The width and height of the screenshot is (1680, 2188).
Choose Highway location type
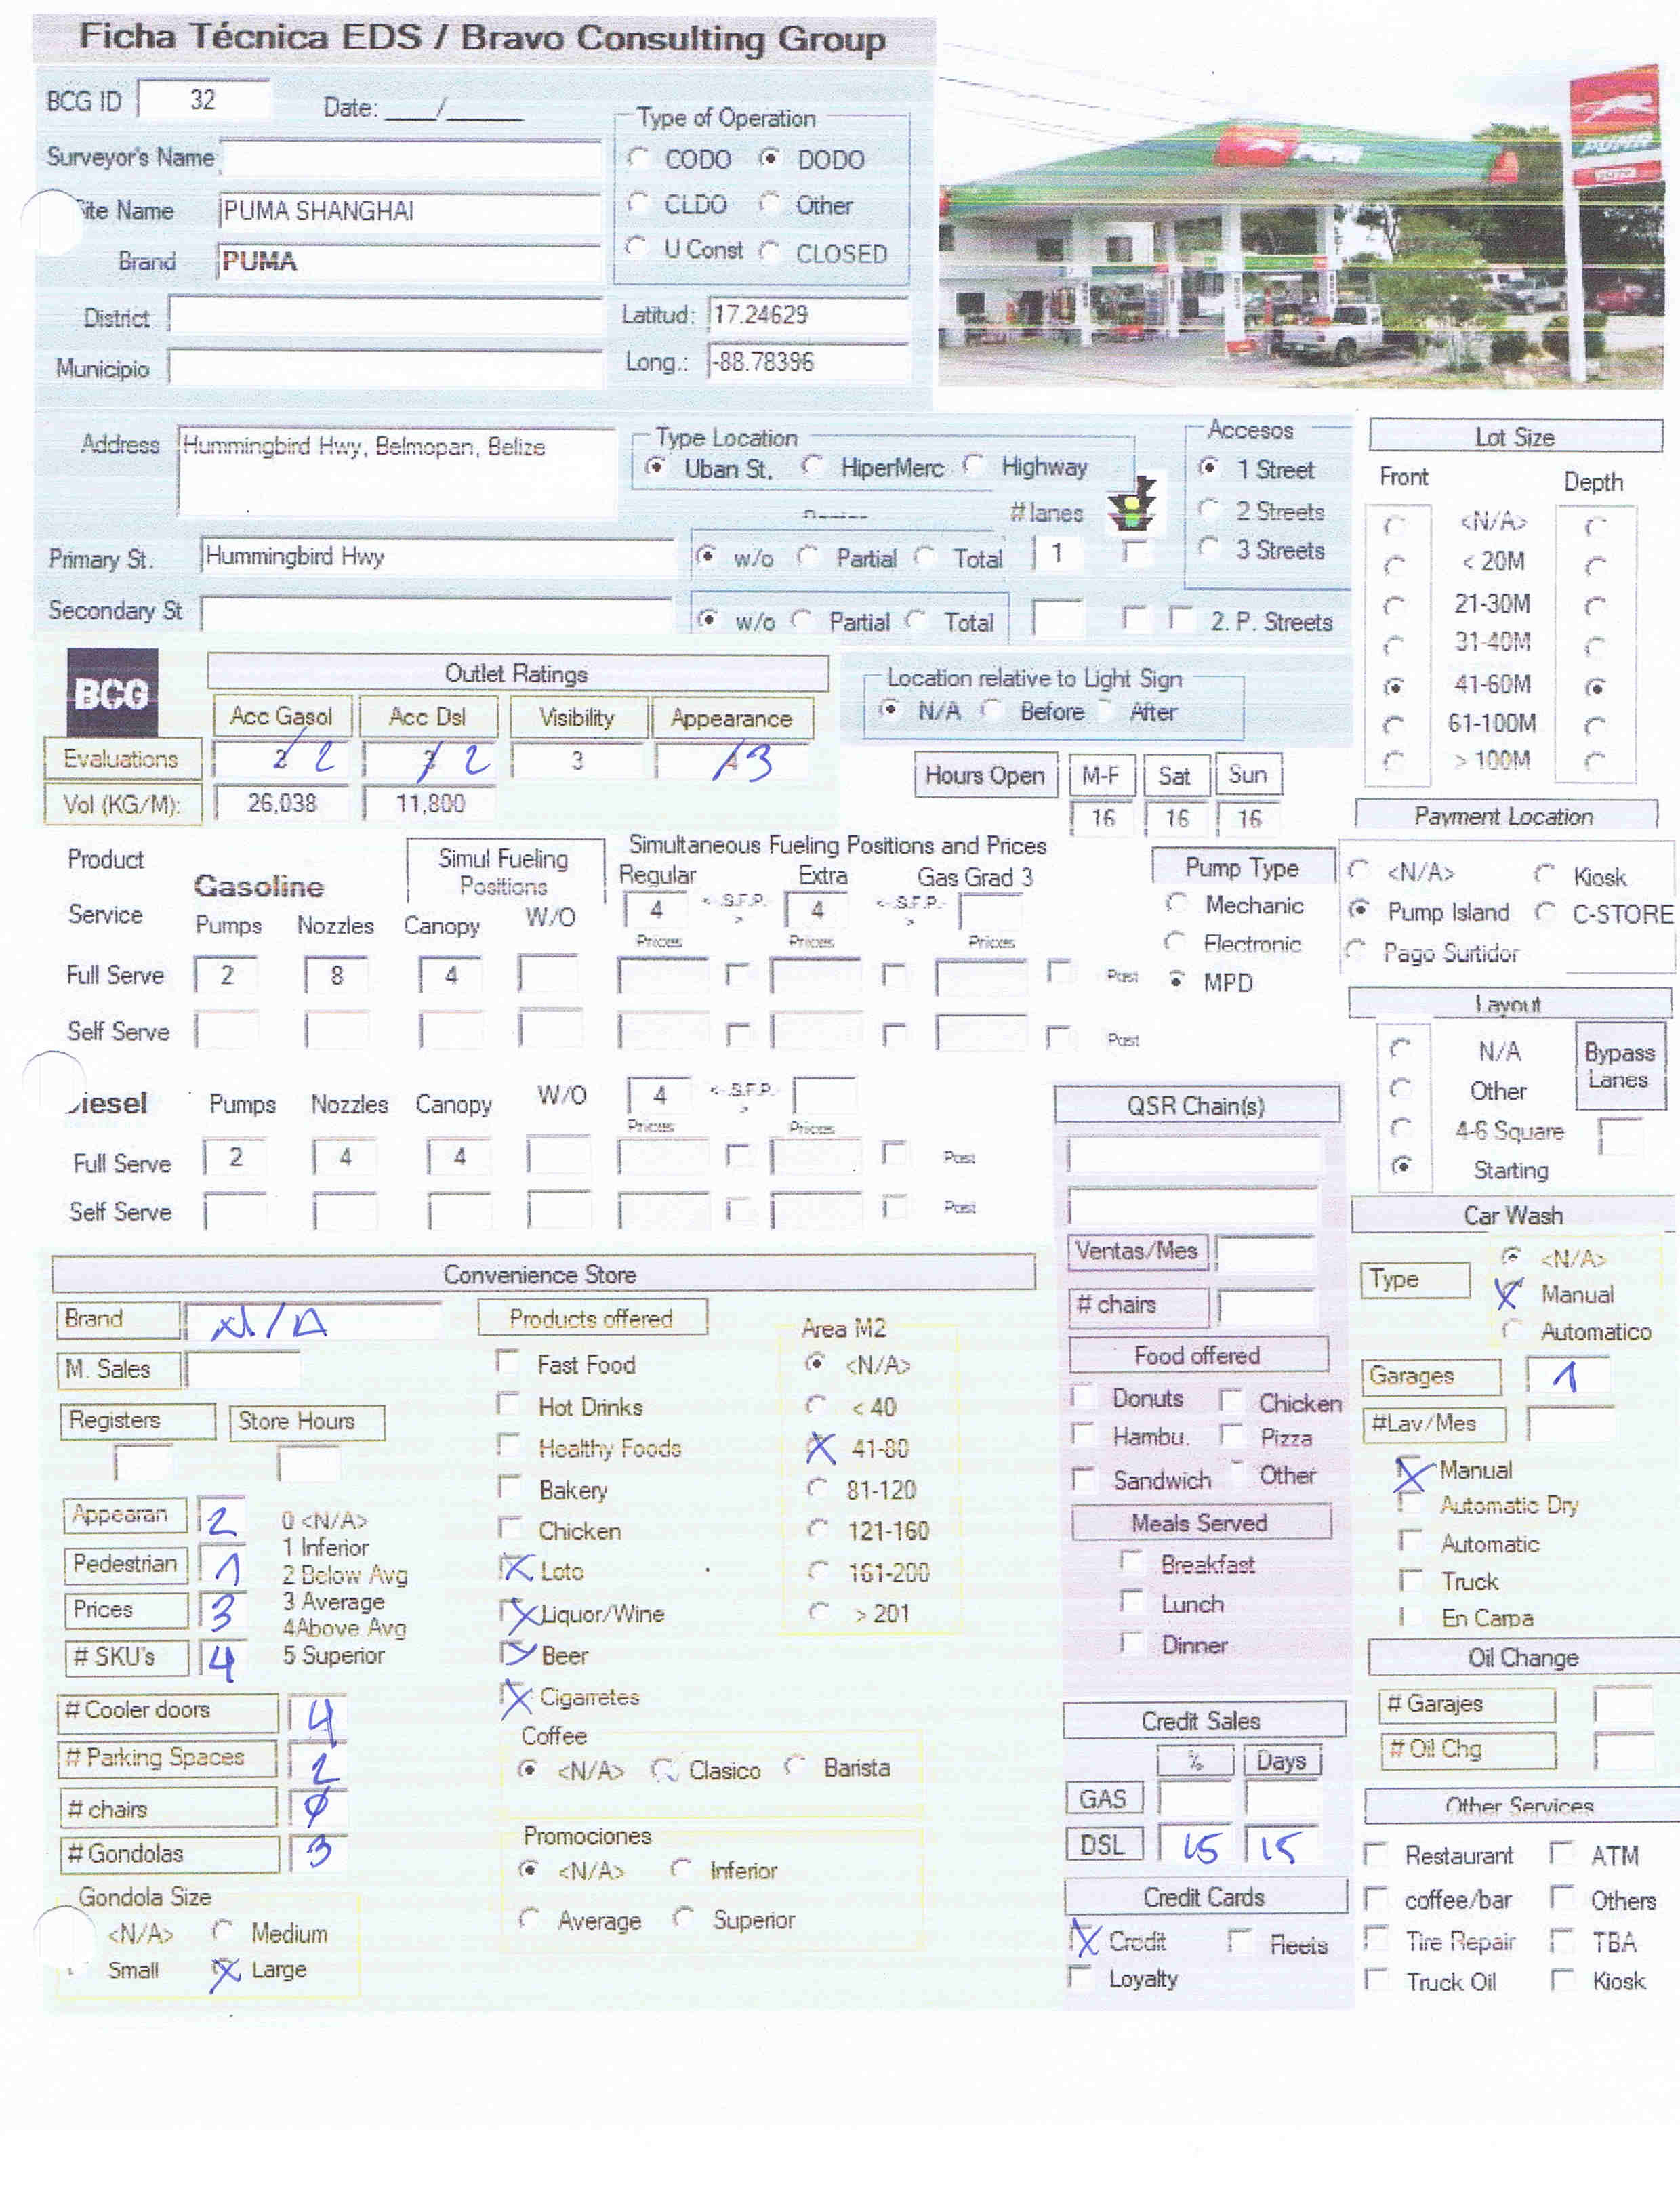tap(973, 465)
